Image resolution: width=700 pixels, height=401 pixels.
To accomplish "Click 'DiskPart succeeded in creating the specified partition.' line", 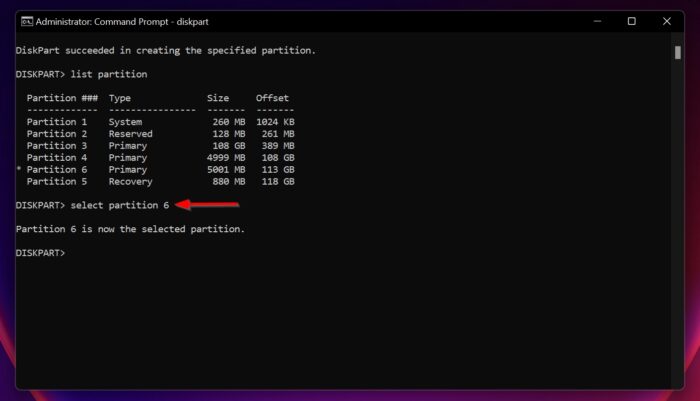I will [x=166, y=50].
